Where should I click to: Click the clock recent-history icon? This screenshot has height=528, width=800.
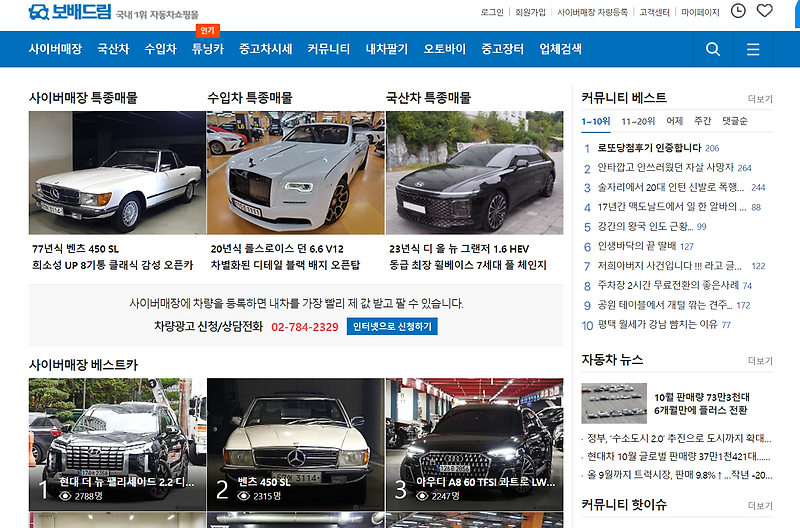point(738,11)
